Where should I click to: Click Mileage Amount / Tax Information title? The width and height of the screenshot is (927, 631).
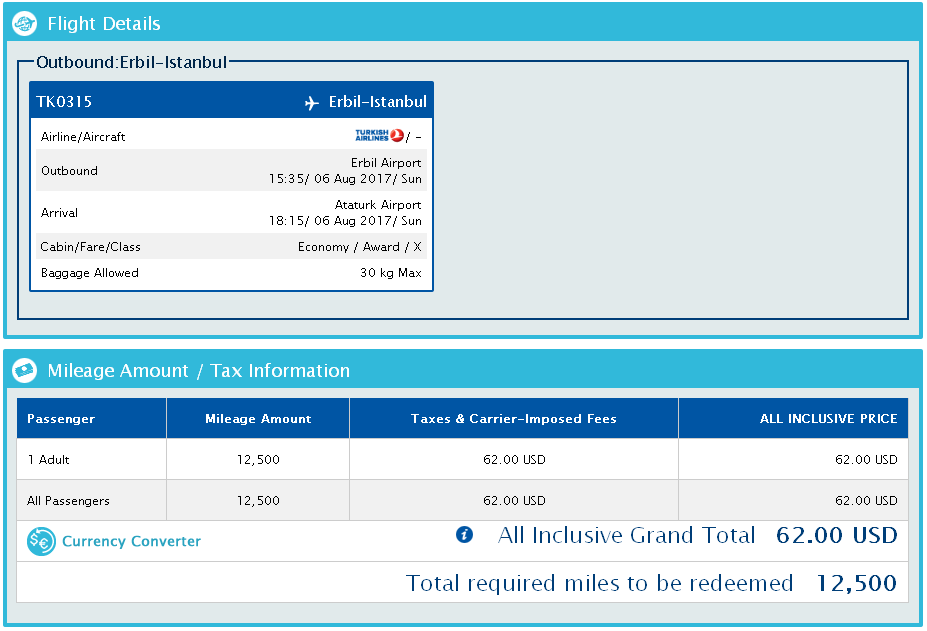[199, 371]
